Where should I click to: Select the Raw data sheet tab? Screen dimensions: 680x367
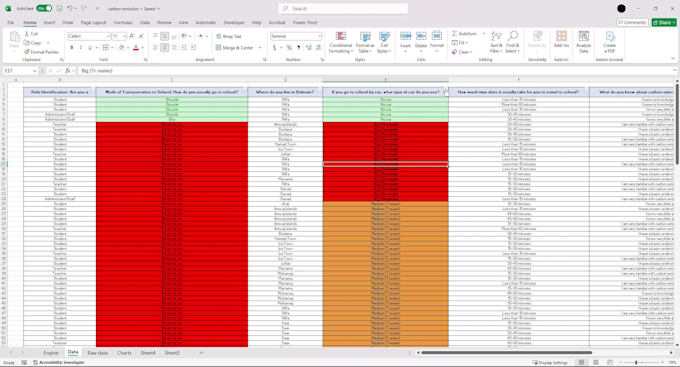pos(98,353)
